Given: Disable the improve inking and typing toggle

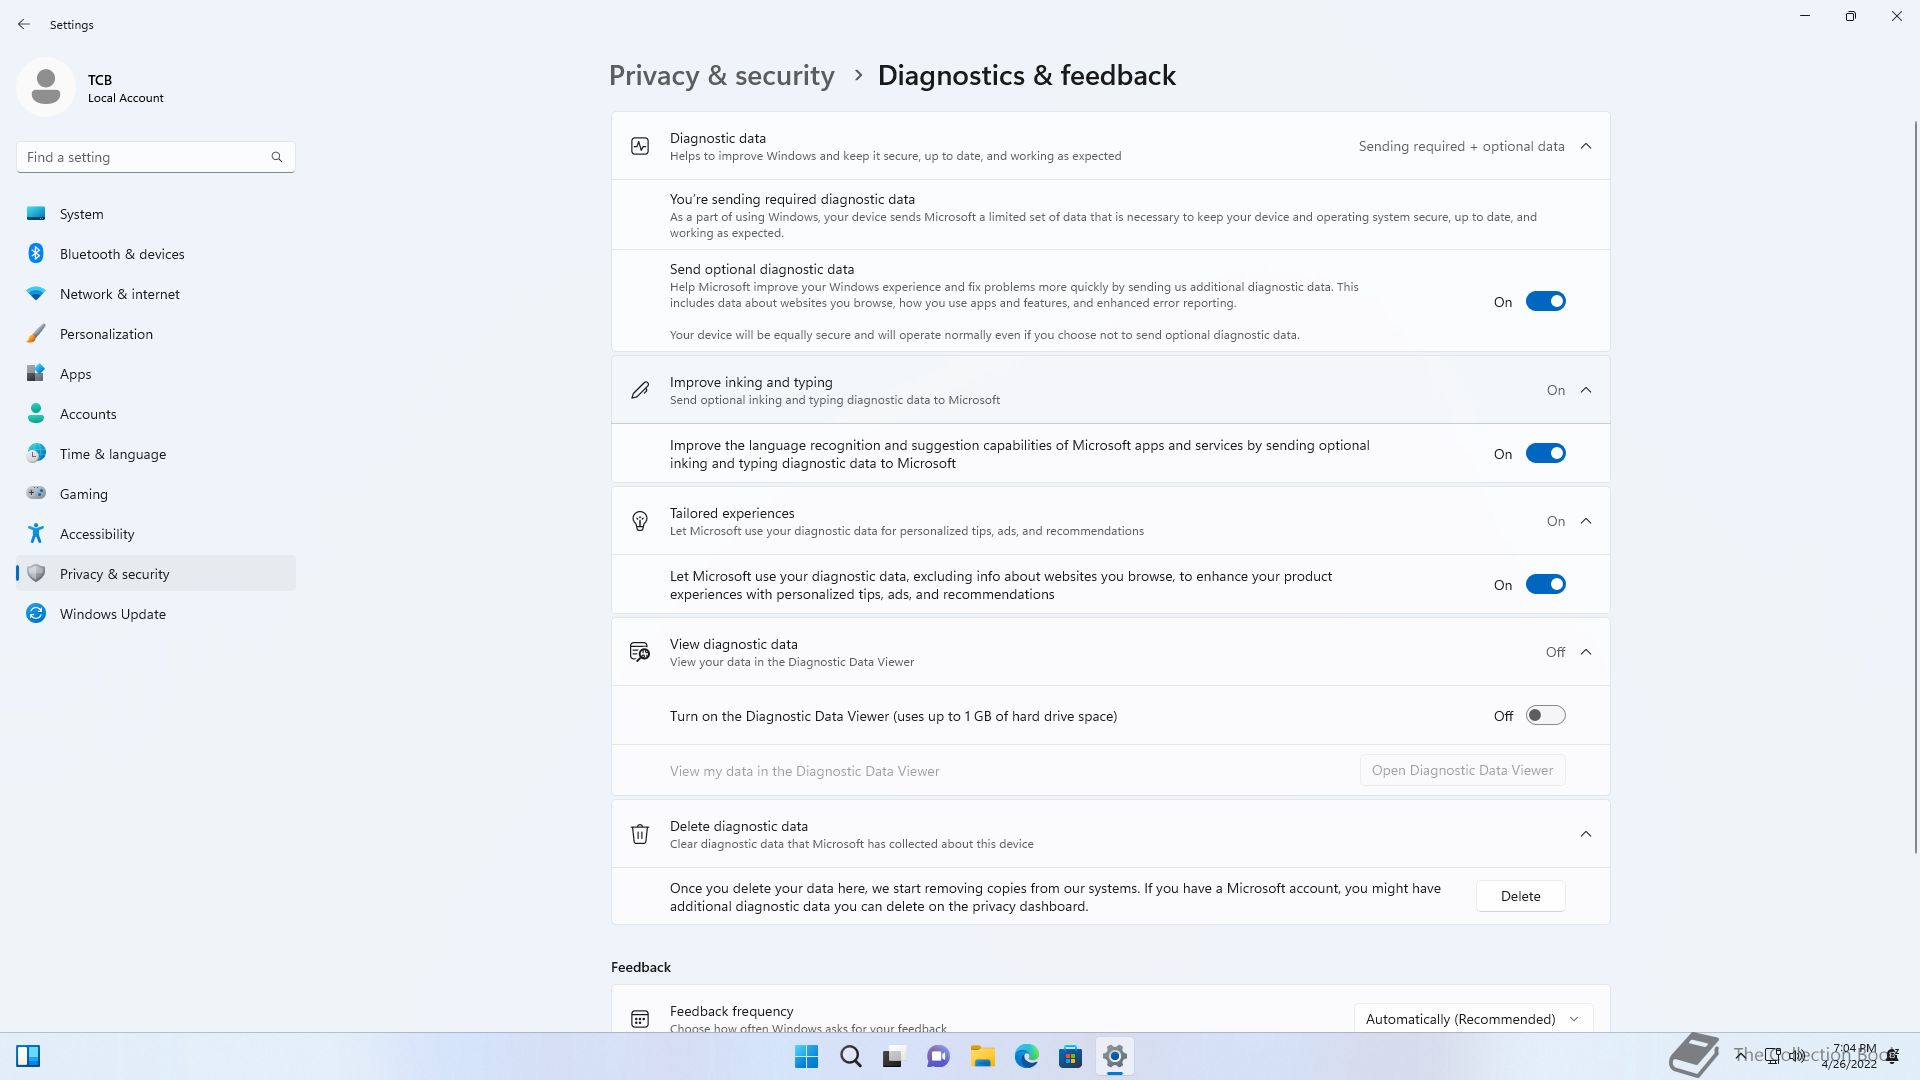Looking at the screenshot, I should click(x=1545, y=454).
